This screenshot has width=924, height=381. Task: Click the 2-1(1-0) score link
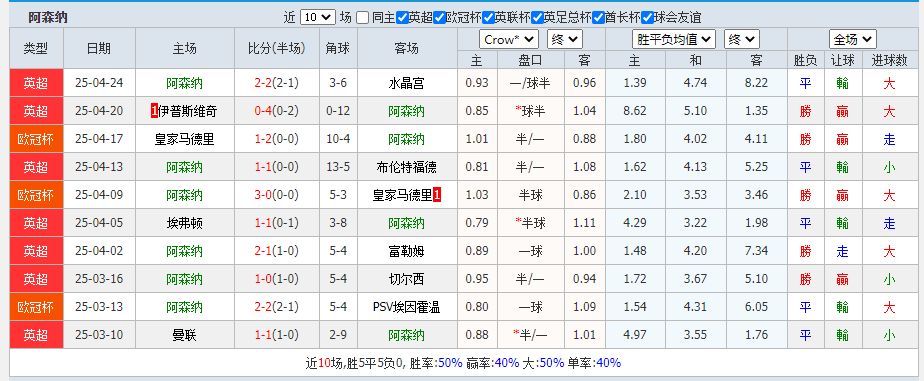[276, 251]
